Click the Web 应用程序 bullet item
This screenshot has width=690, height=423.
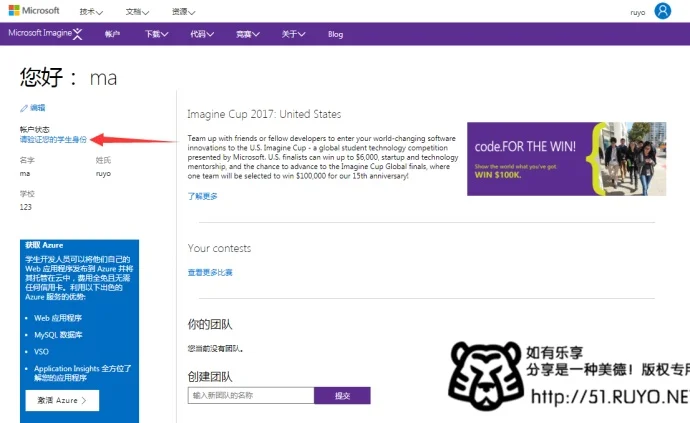point(58,318)
